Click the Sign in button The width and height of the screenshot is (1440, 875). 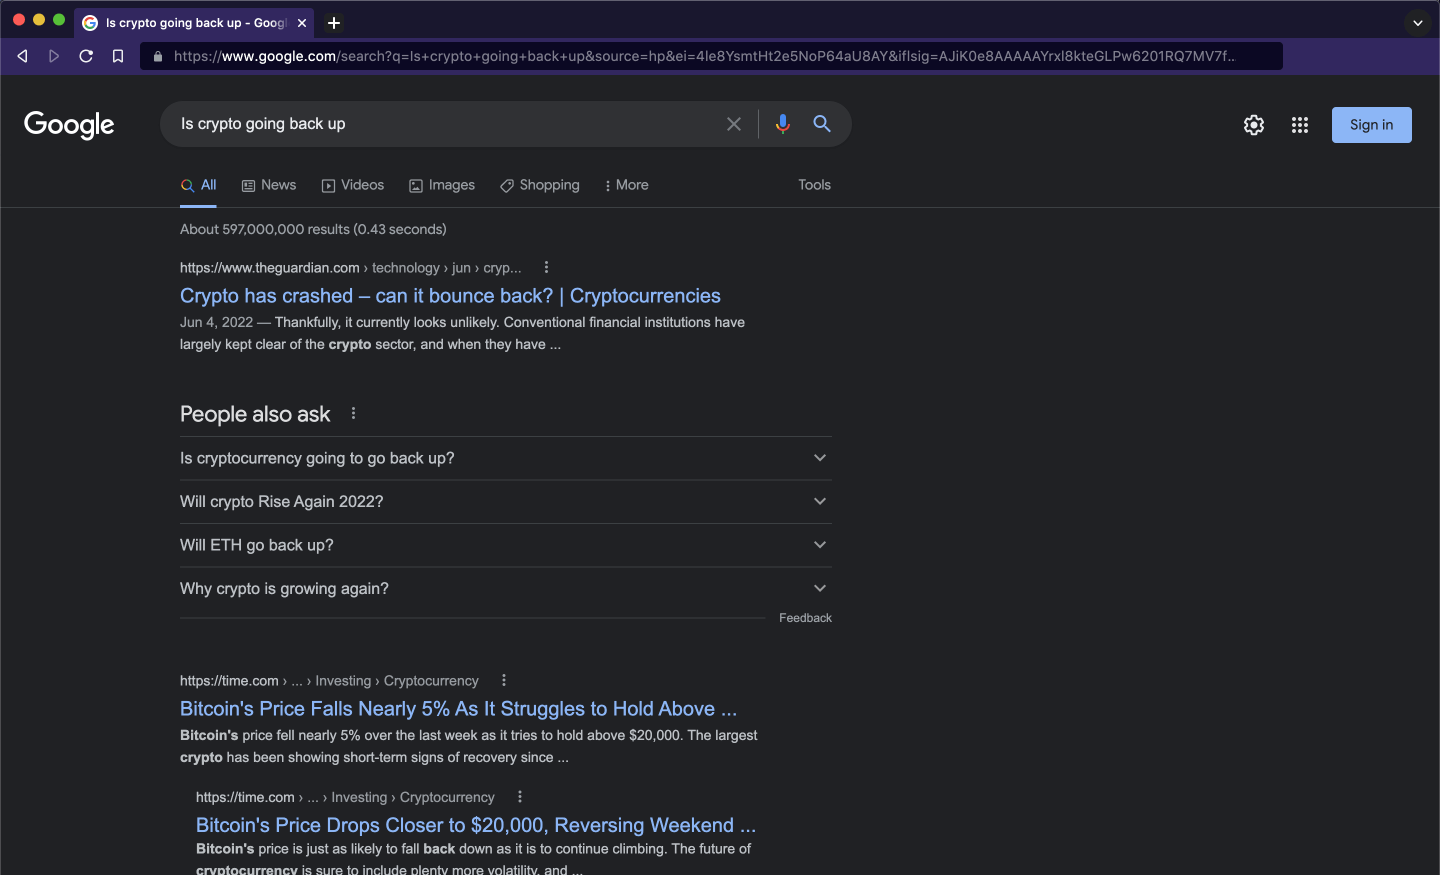(x=1372, y=125)
